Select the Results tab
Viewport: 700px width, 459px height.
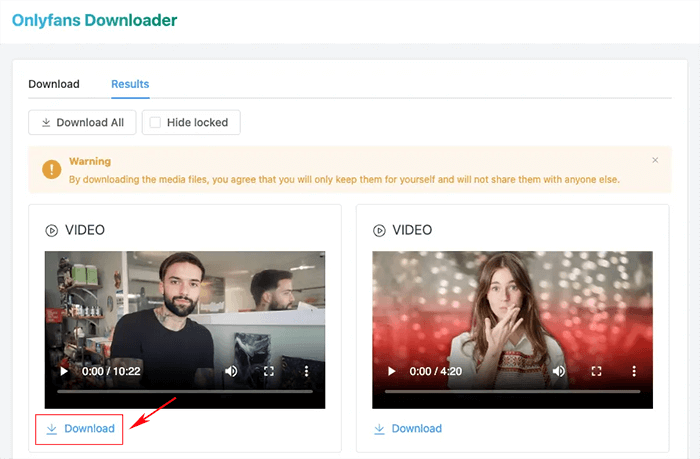pyautogui.click(x=130, y=84)
